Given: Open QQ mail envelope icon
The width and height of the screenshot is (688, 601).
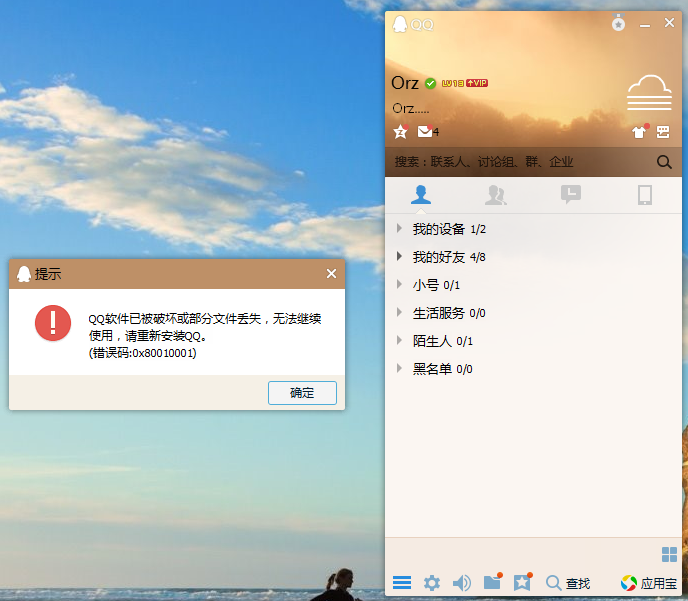Looking at the screenshot, I should coord(426,132).
